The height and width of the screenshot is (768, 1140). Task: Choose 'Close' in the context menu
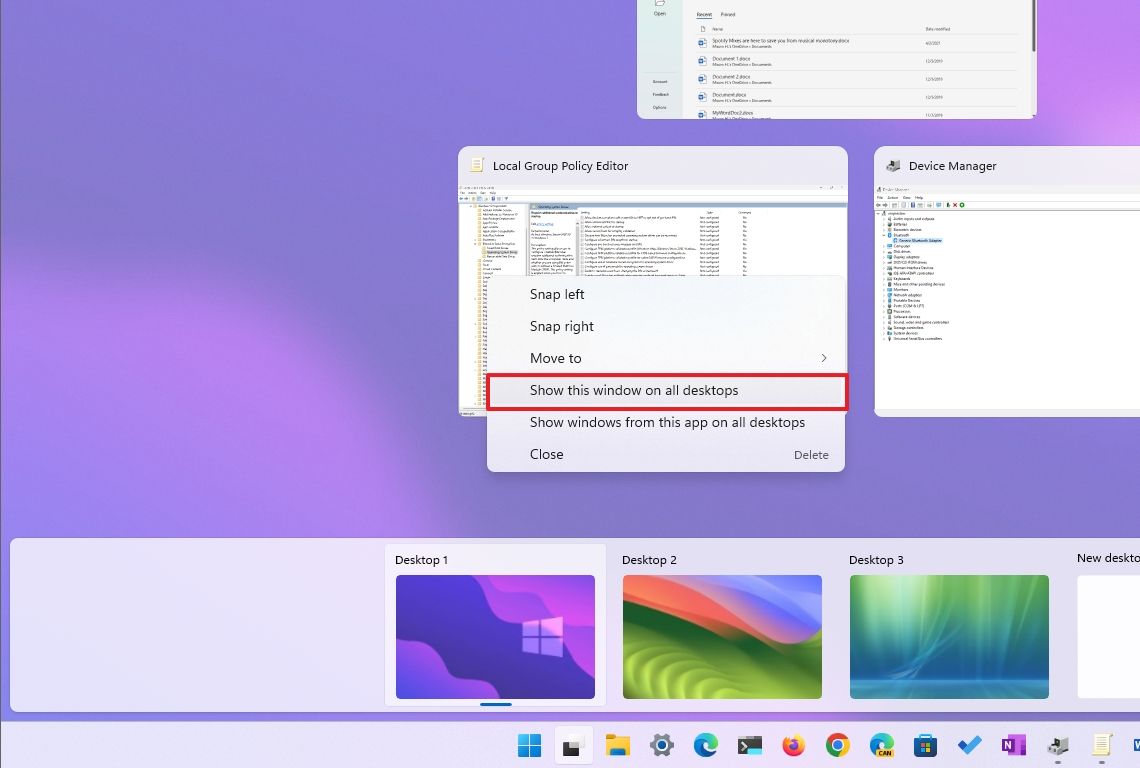point(546,454)
